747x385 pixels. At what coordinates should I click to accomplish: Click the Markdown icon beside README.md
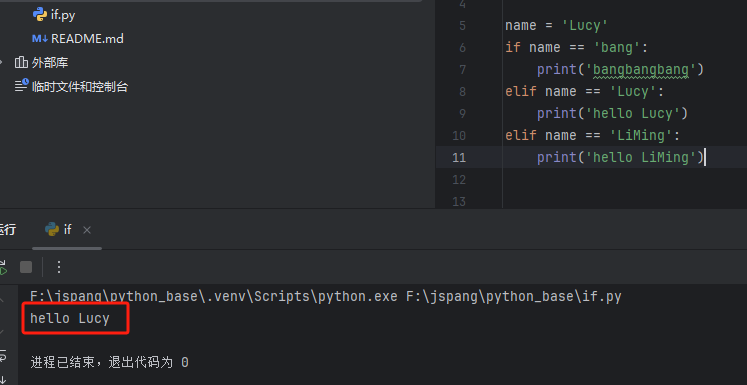pyautogui.click(x=40, y=39)
